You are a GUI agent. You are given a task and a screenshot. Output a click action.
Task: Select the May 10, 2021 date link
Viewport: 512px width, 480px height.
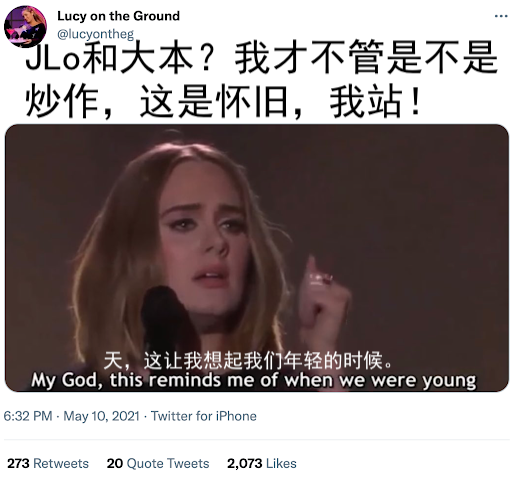point(101,416)
